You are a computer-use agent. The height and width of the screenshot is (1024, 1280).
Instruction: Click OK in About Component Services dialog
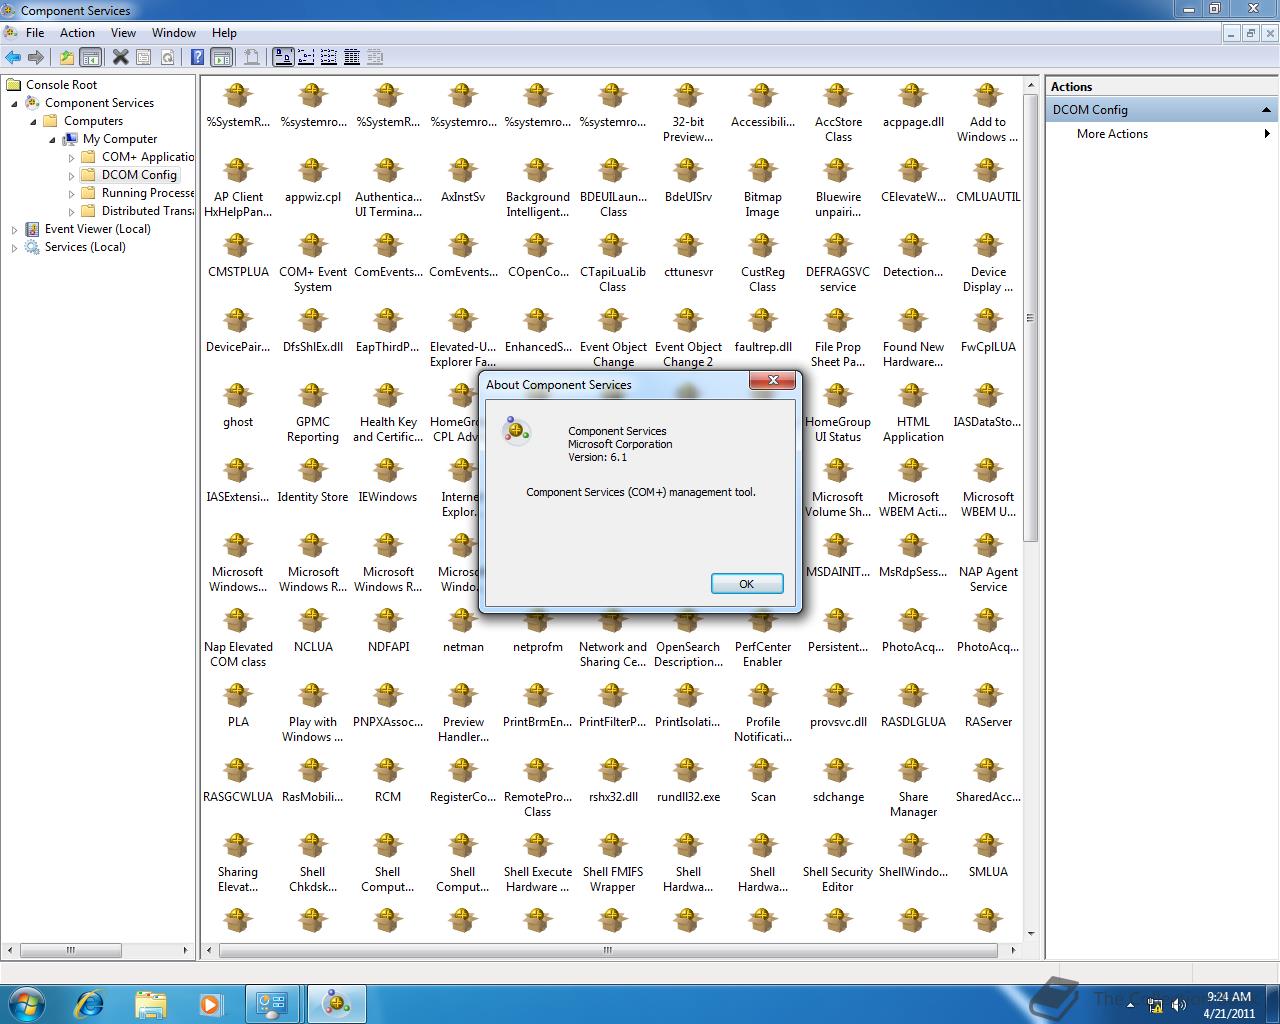[746, 584]
